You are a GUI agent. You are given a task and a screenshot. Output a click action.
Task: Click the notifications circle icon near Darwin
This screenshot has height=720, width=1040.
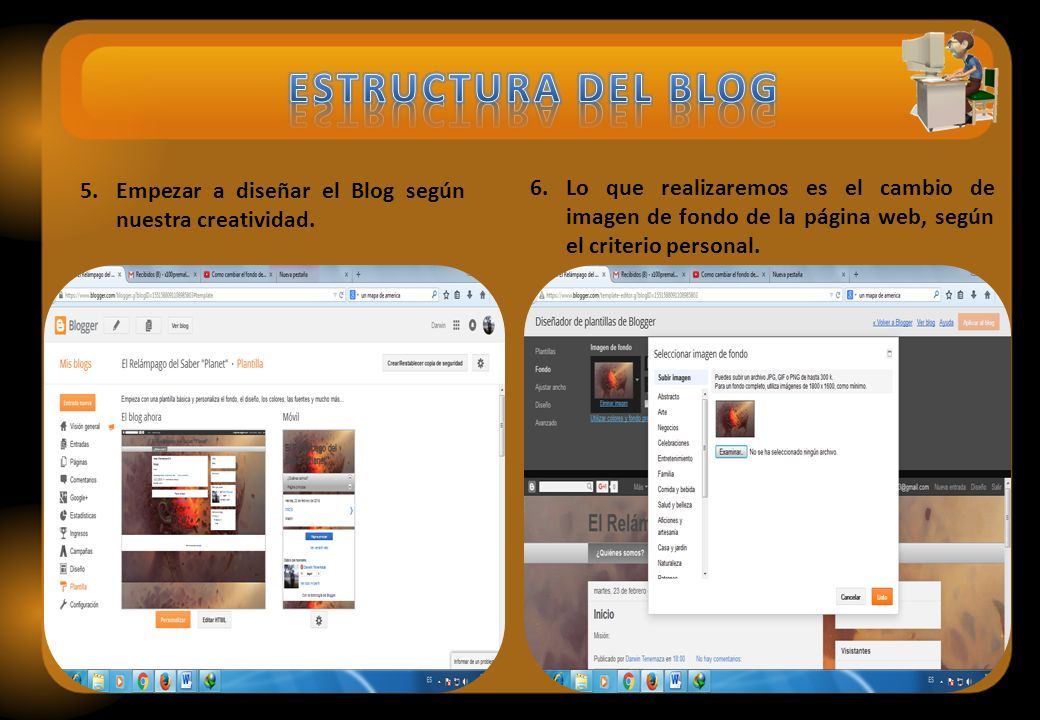pos(472,325)
